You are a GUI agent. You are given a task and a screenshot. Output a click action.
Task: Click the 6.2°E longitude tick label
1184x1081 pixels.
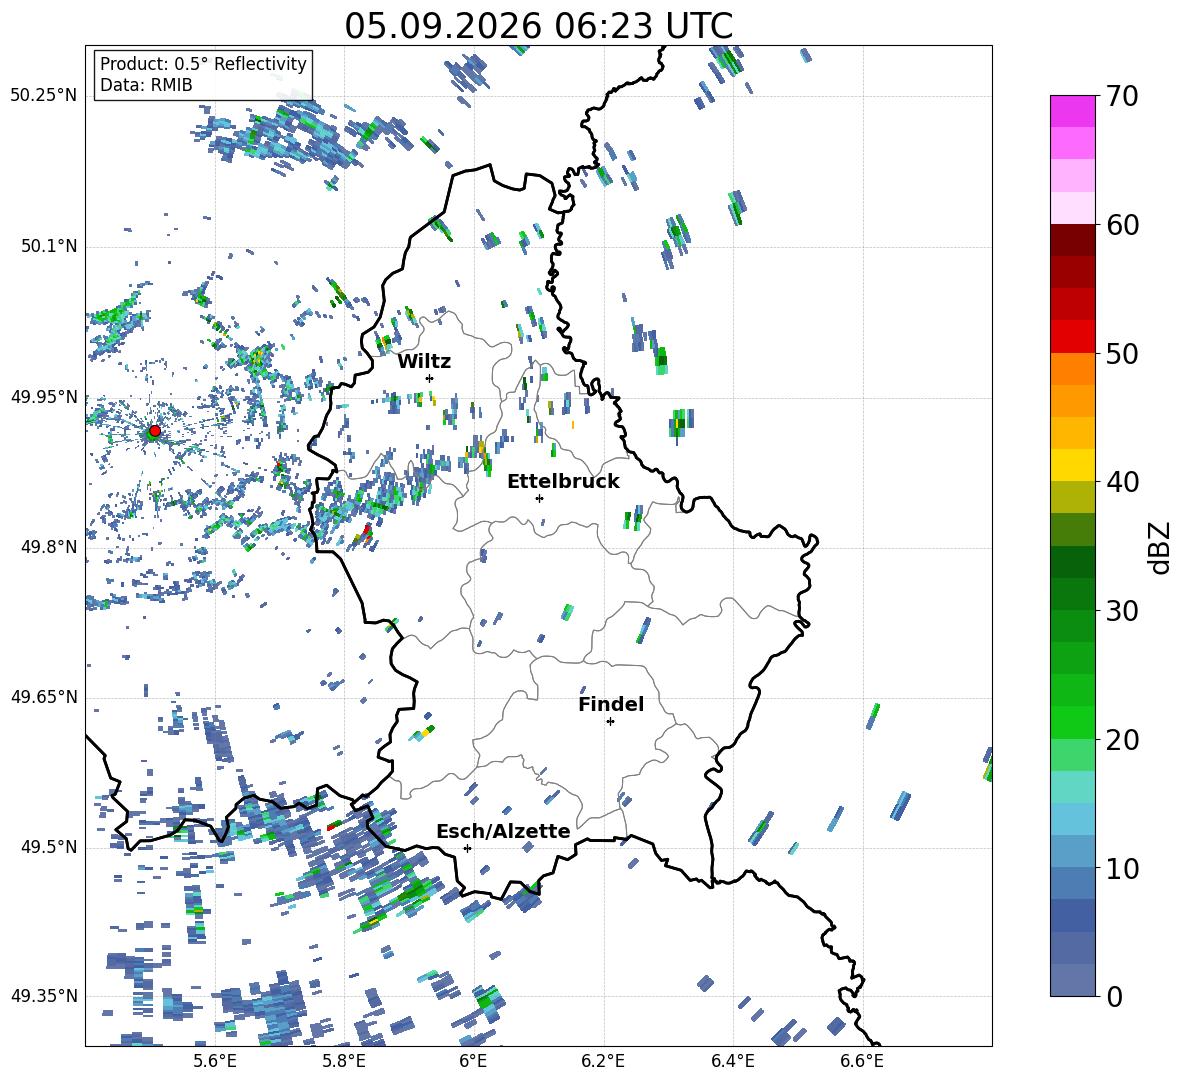[603, 1061]
